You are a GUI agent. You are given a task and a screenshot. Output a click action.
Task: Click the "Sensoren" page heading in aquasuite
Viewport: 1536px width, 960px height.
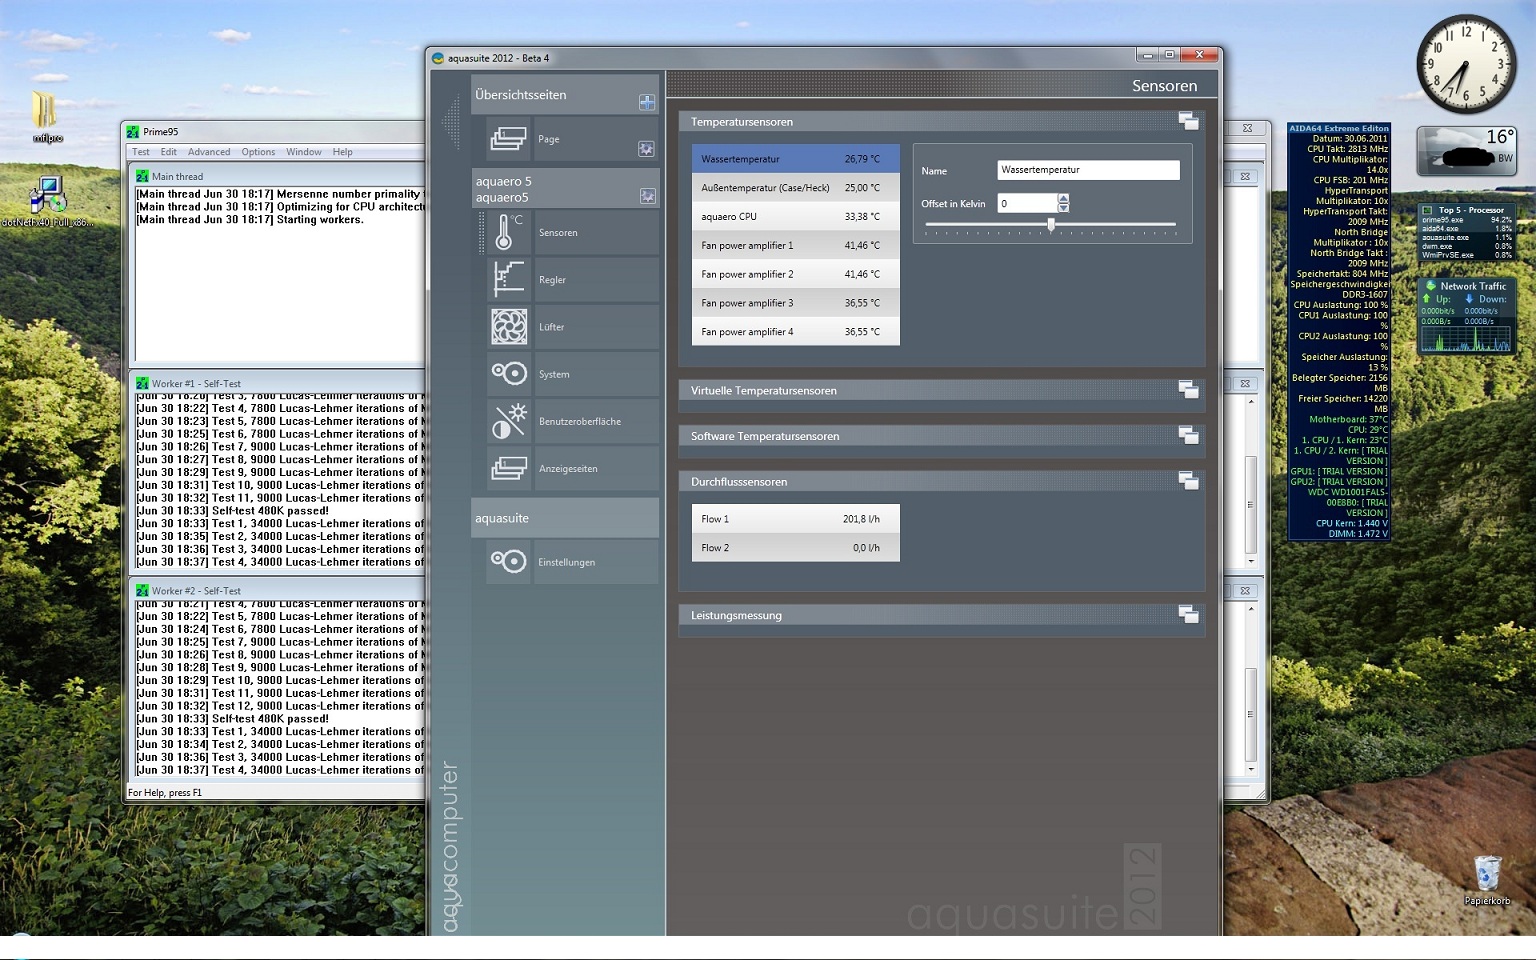click(1164, 86)
